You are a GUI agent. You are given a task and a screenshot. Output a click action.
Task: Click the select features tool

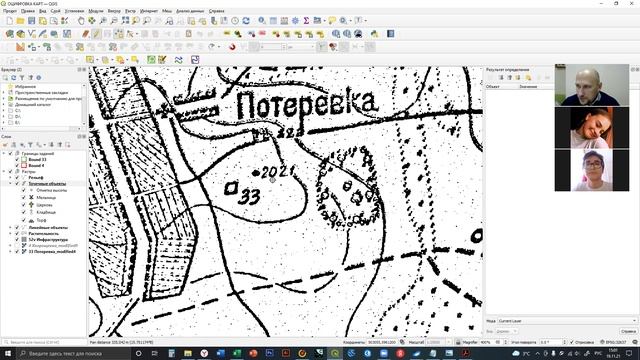point(90,60)
